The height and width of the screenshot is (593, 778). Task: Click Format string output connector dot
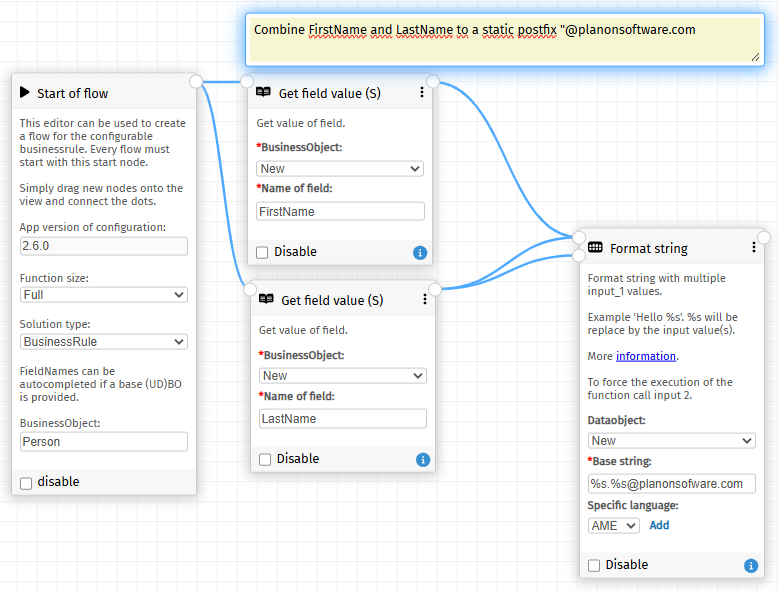pos(764,237)
